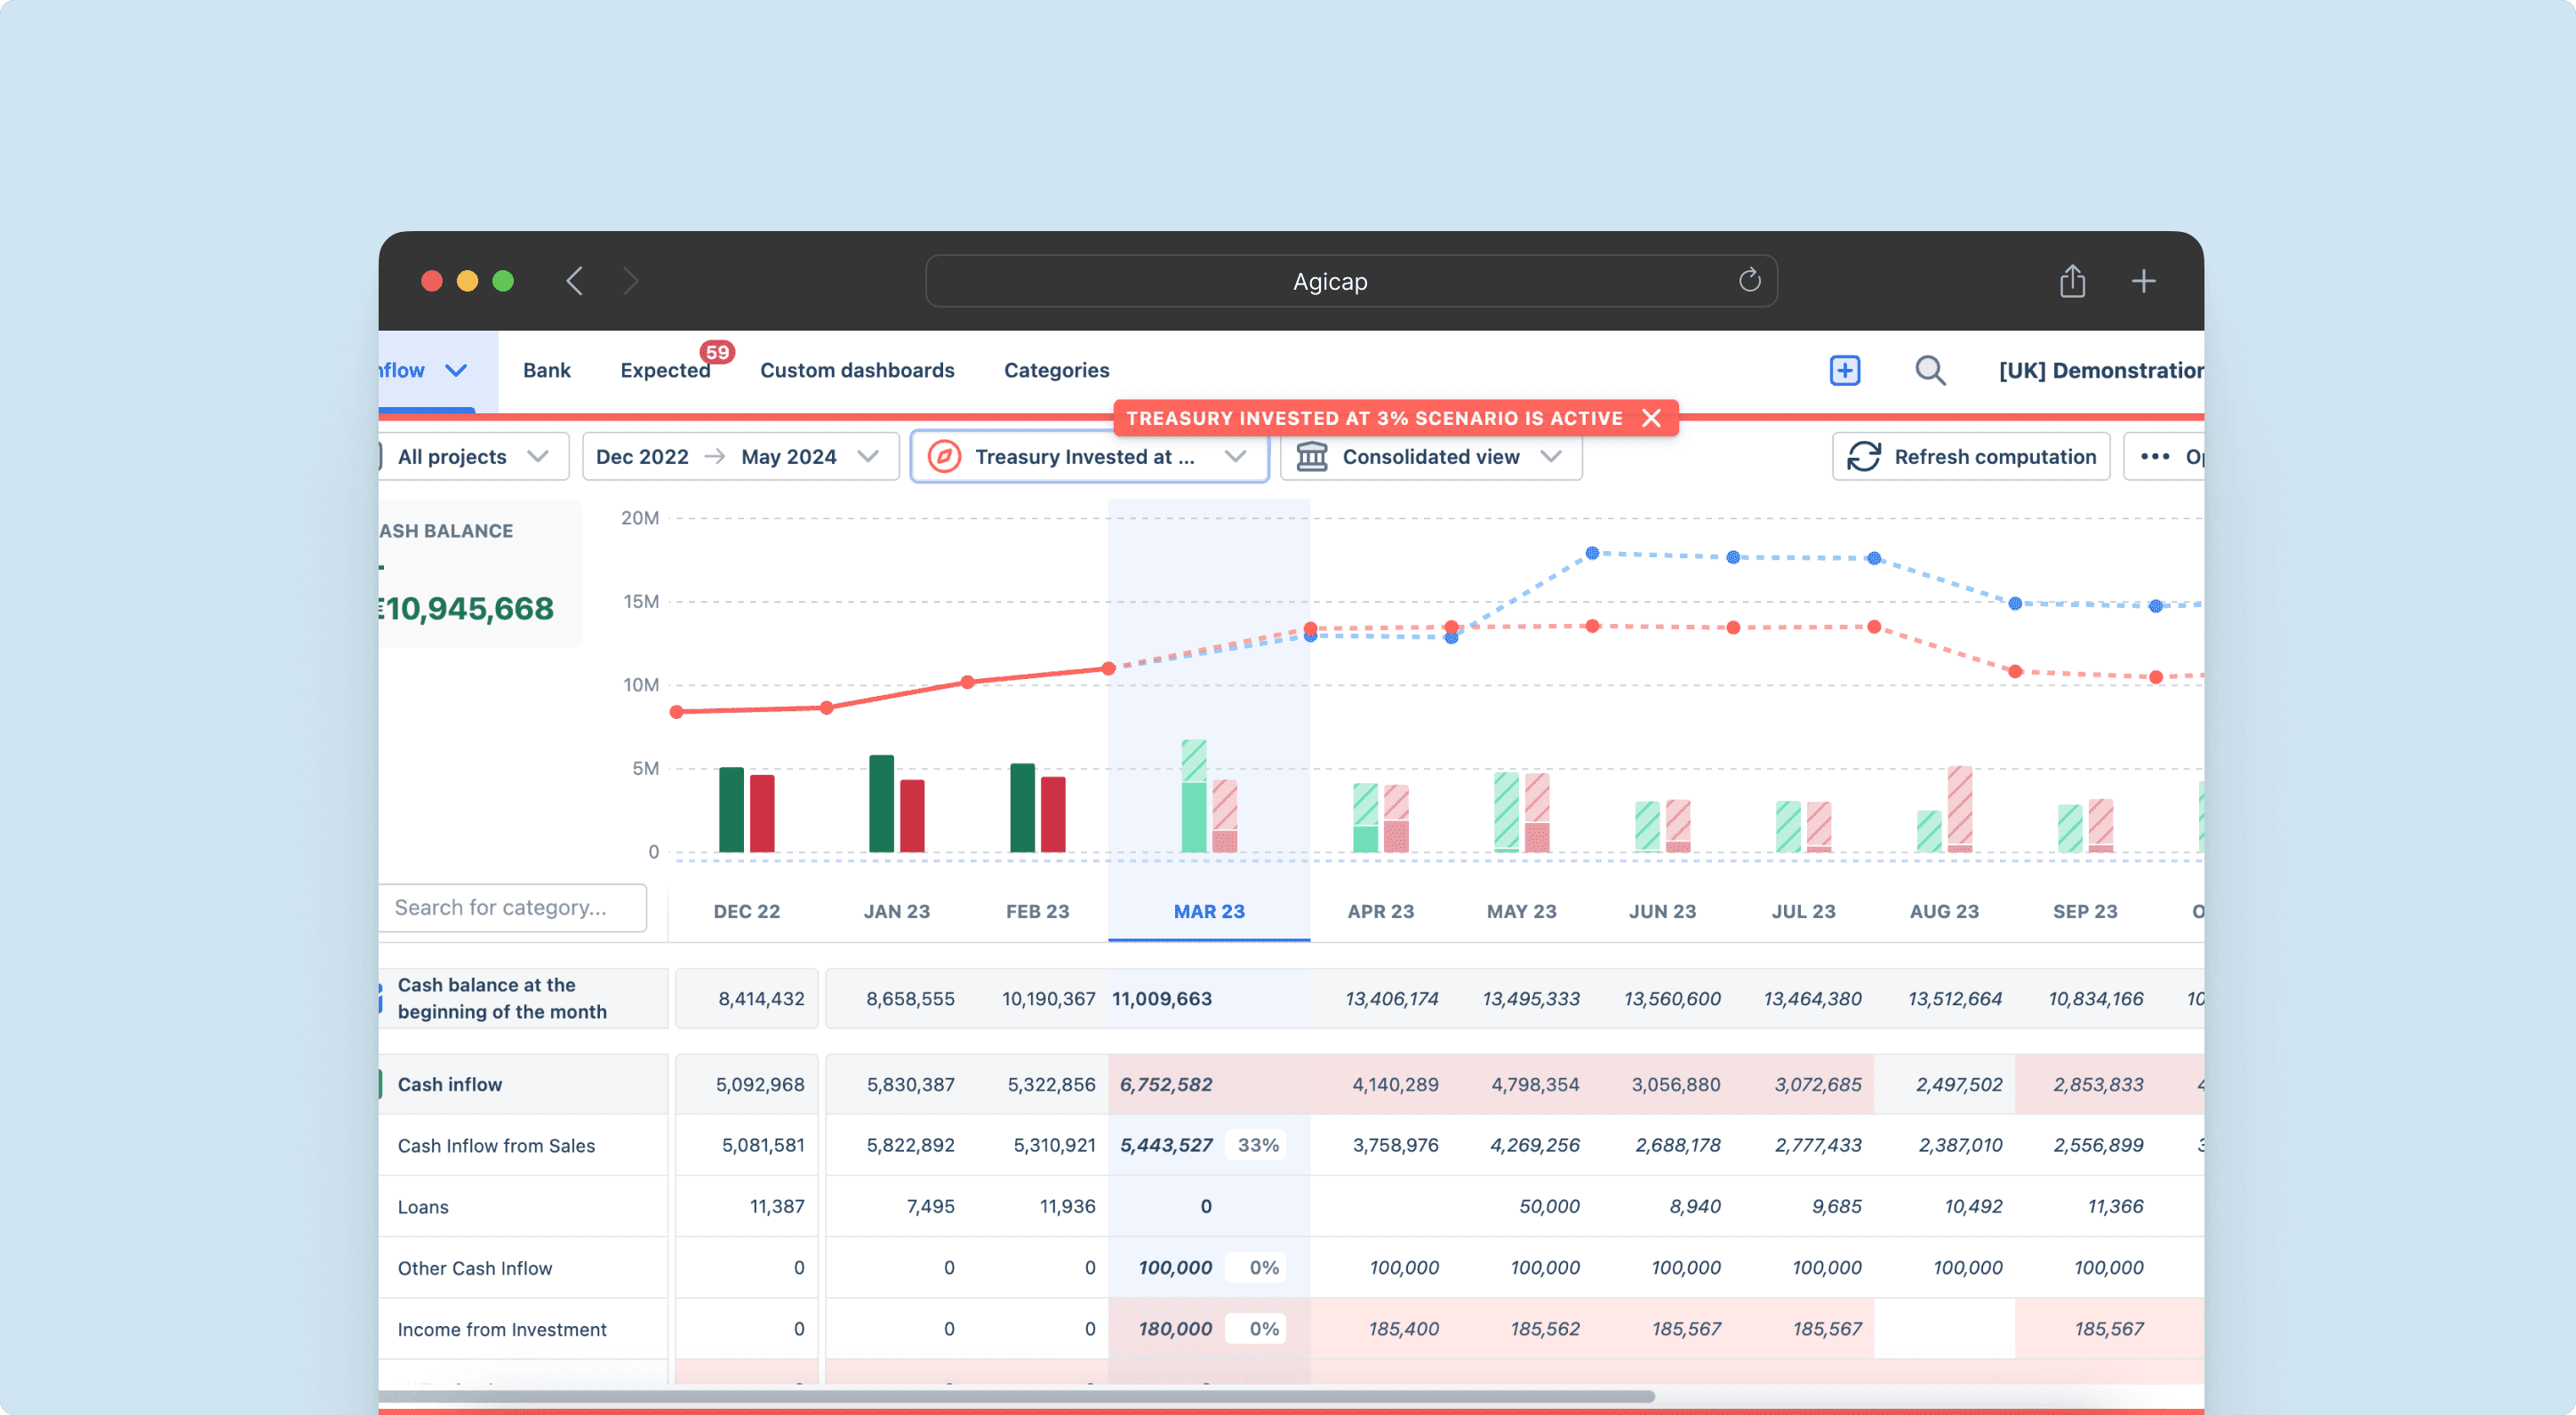
Task: Select the SEP 23 column header
Action: (2085, 911)
